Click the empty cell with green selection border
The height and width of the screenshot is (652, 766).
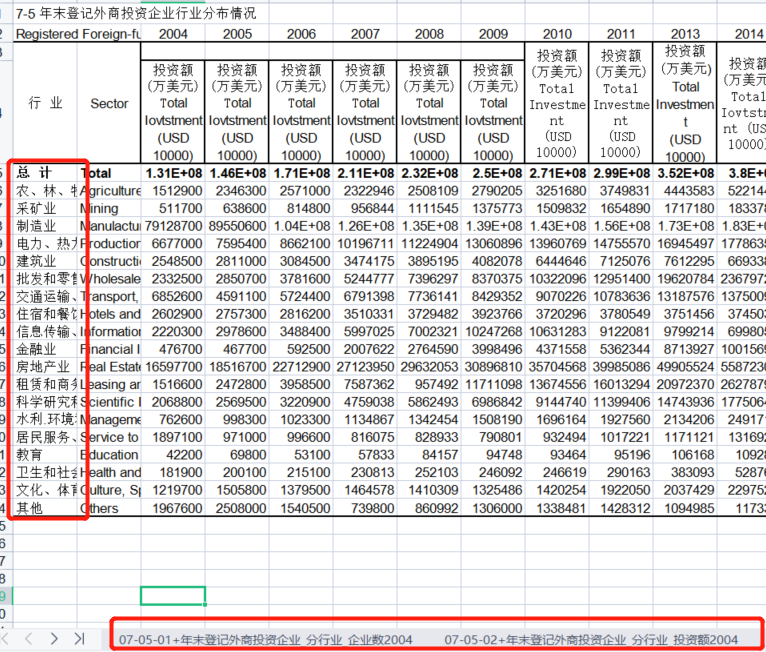173,596
